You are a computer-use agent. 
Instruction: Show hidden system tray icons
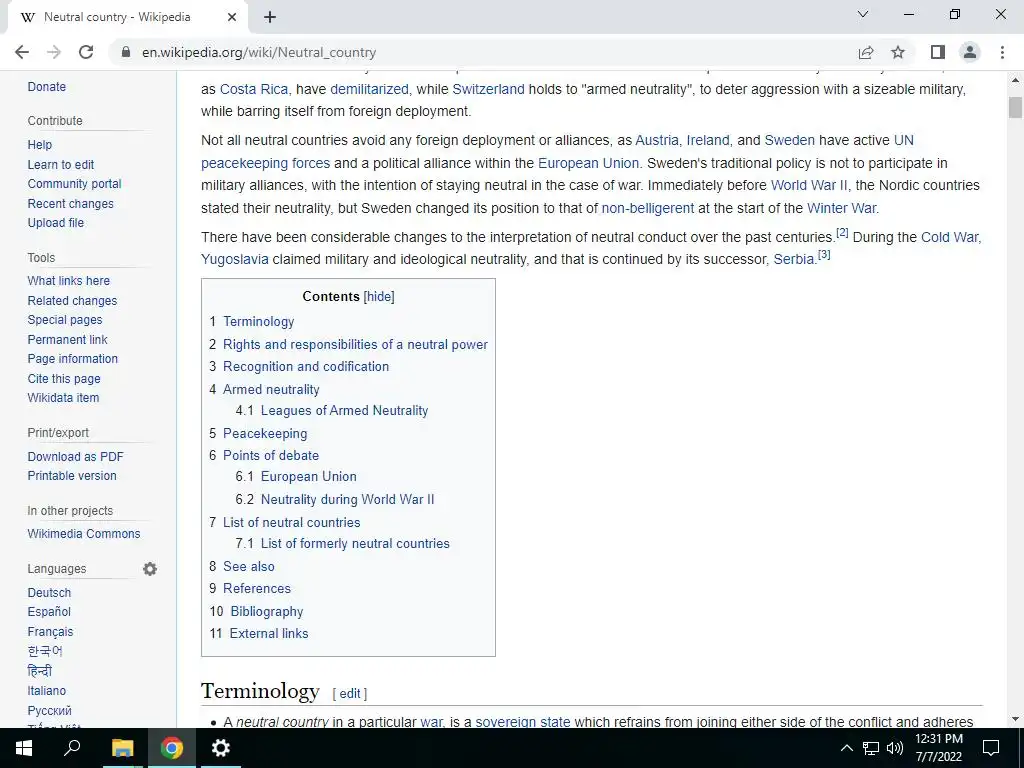pyautogui.click(x=846, y=748)
